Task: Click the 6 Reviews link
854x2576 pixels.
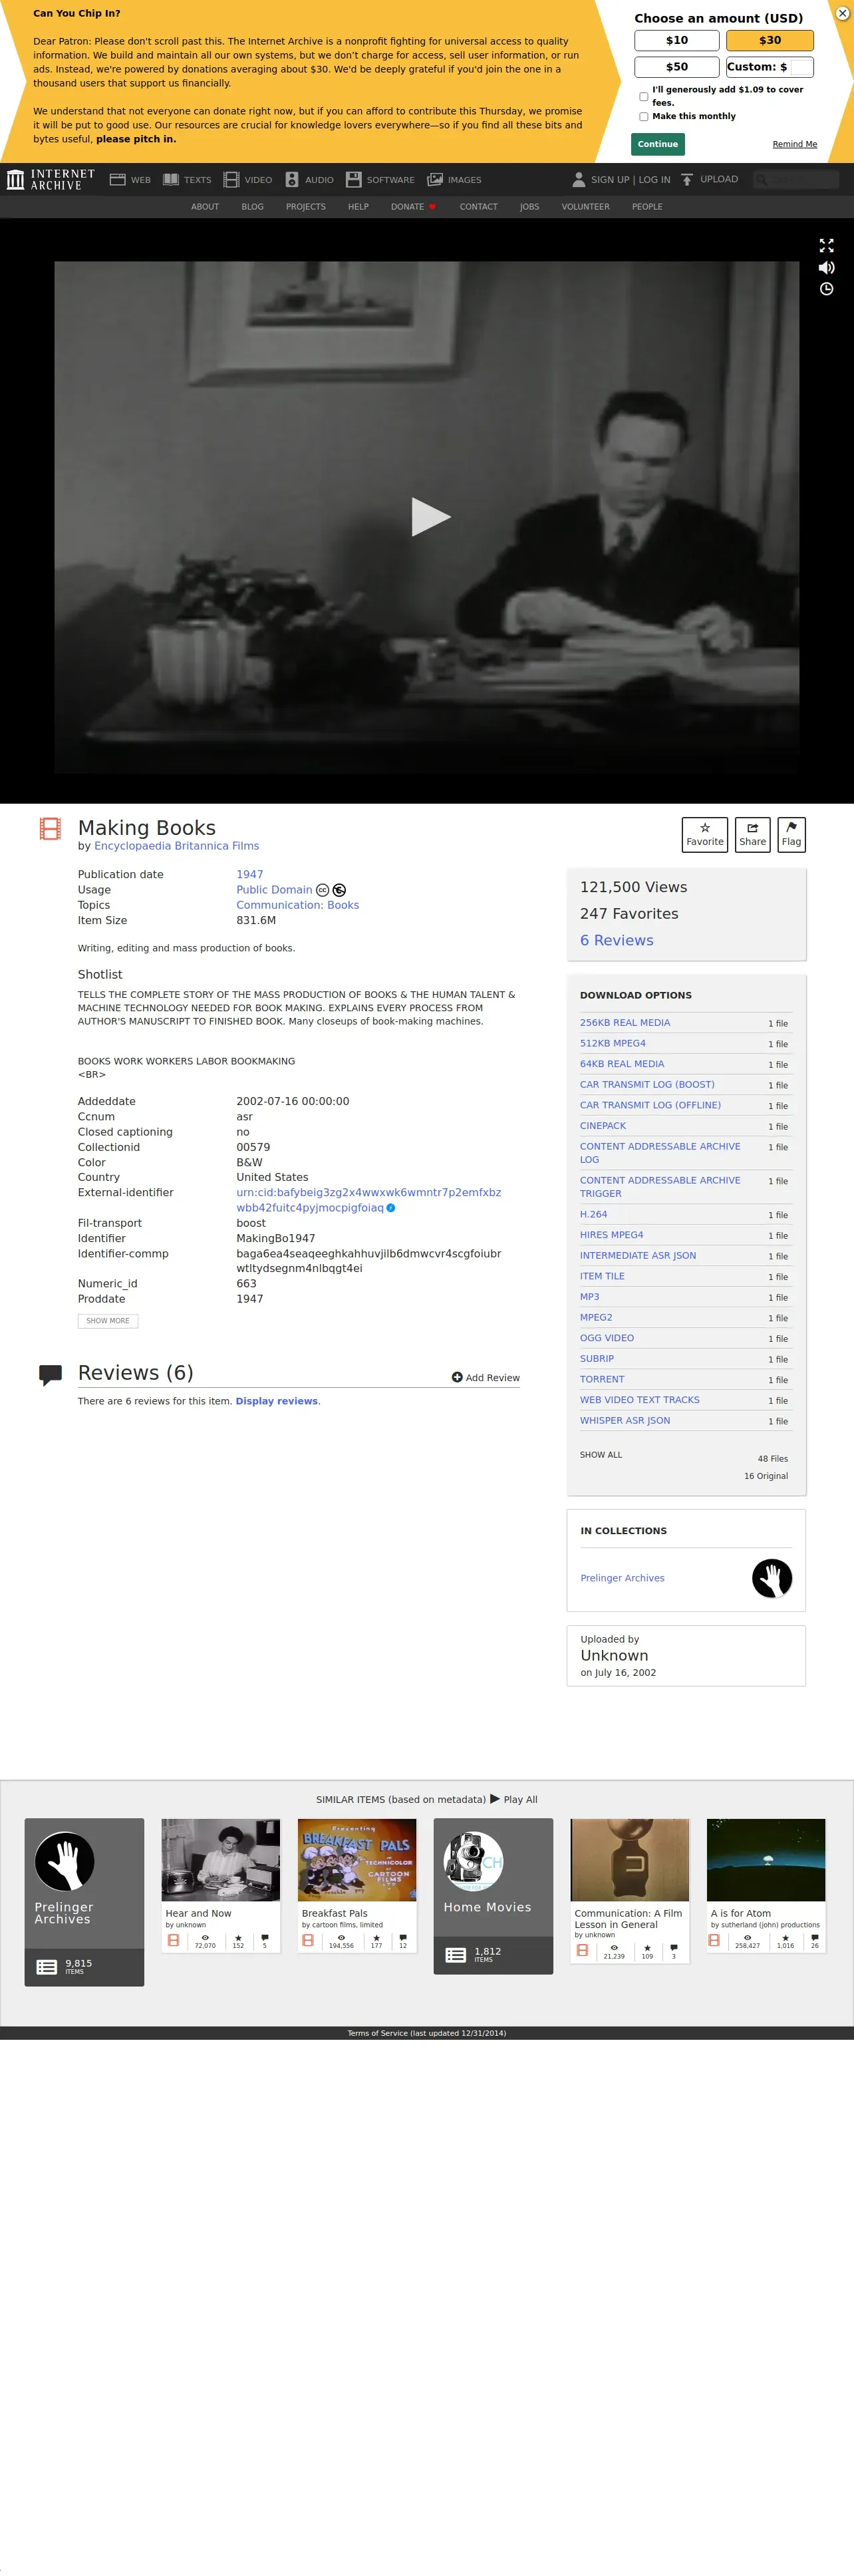Action: point(616,941)
